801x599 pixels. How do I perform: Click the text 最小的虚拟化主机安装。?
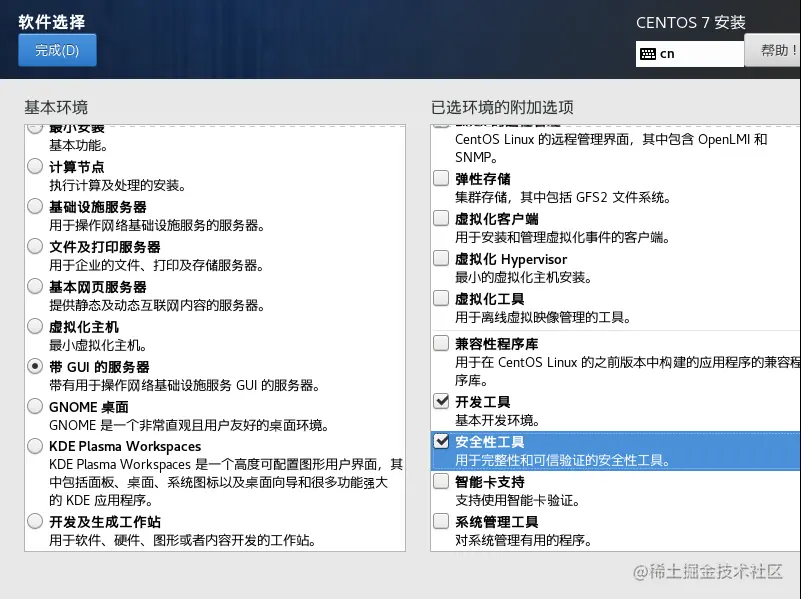point(524,278)
